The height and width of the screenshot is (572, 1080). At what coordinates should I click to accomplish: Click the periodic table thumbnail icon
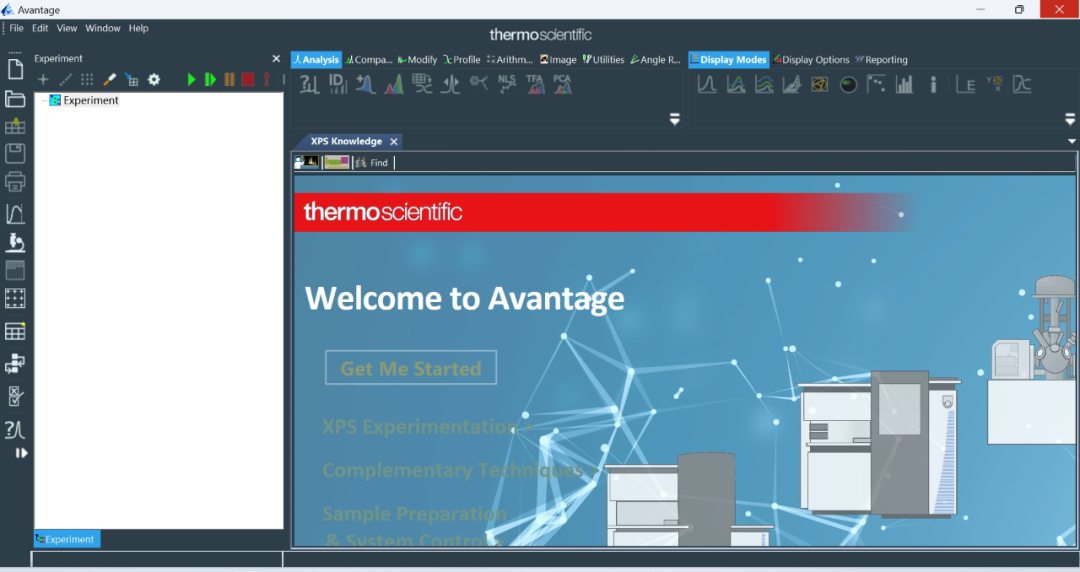(x=337, y=162)
